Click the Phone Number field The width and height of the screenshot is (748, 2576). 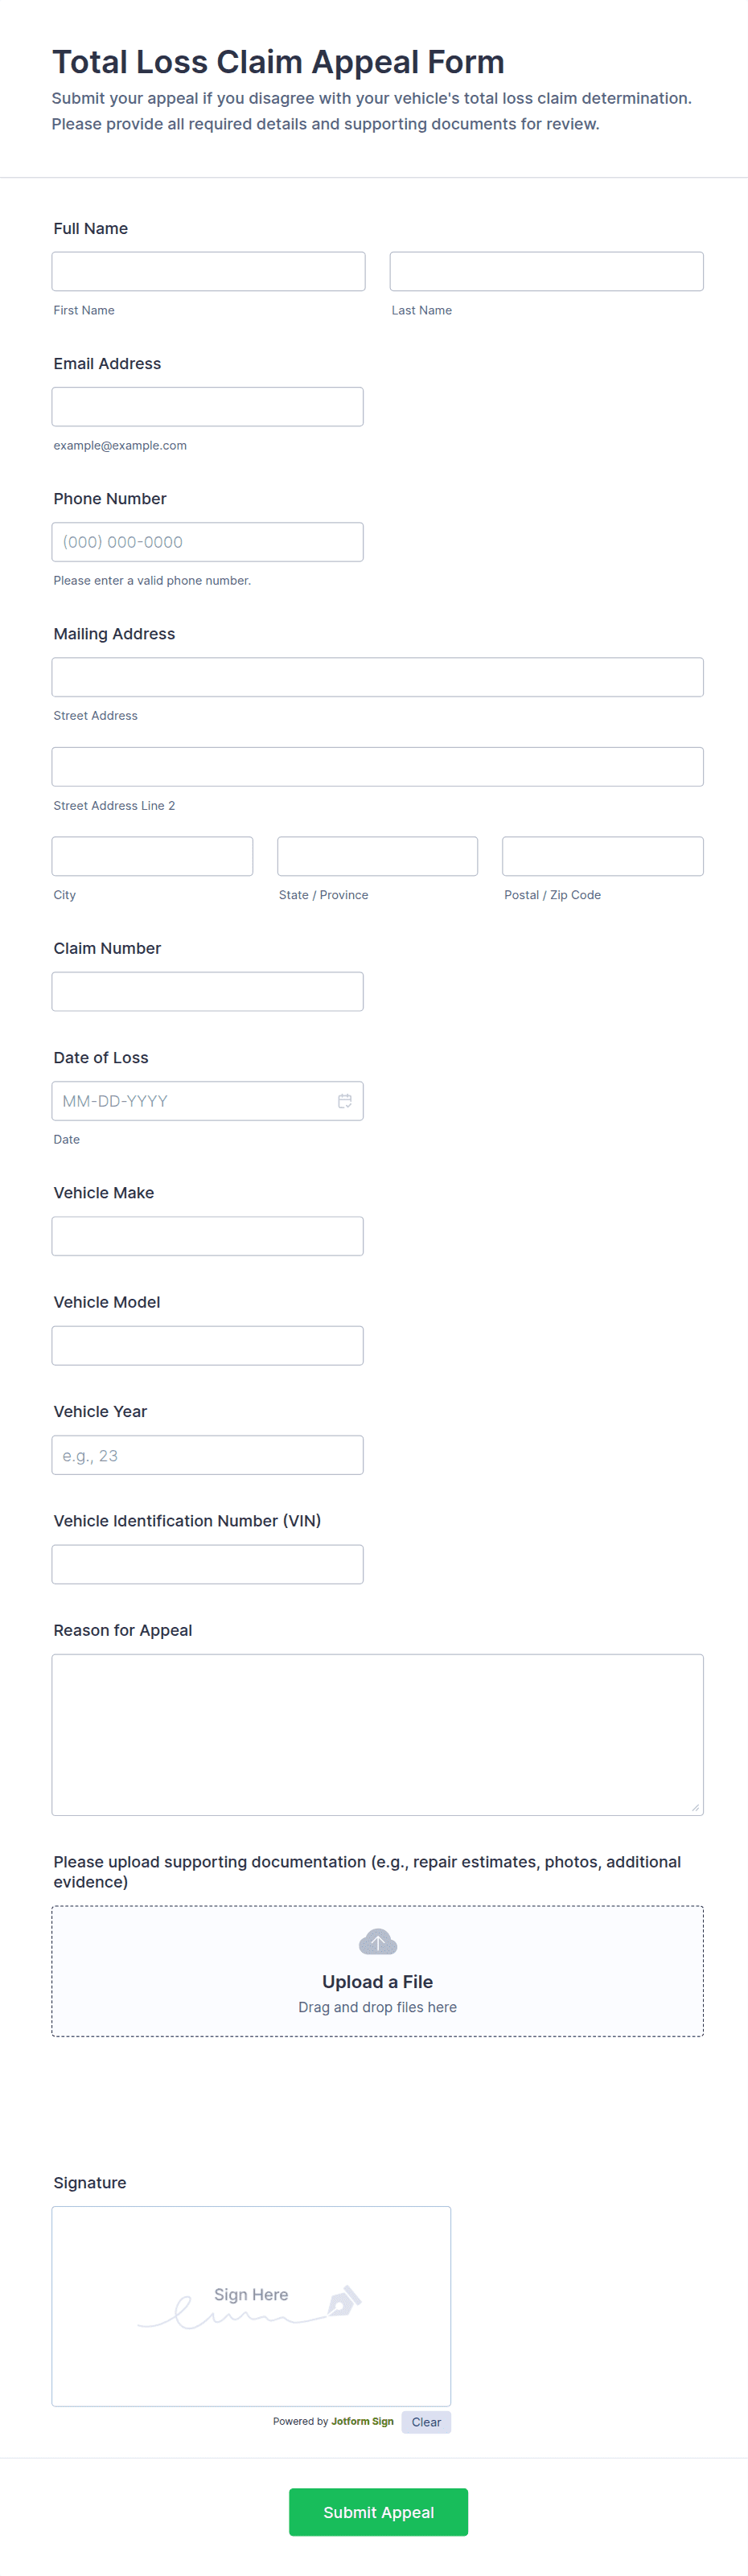208,542
